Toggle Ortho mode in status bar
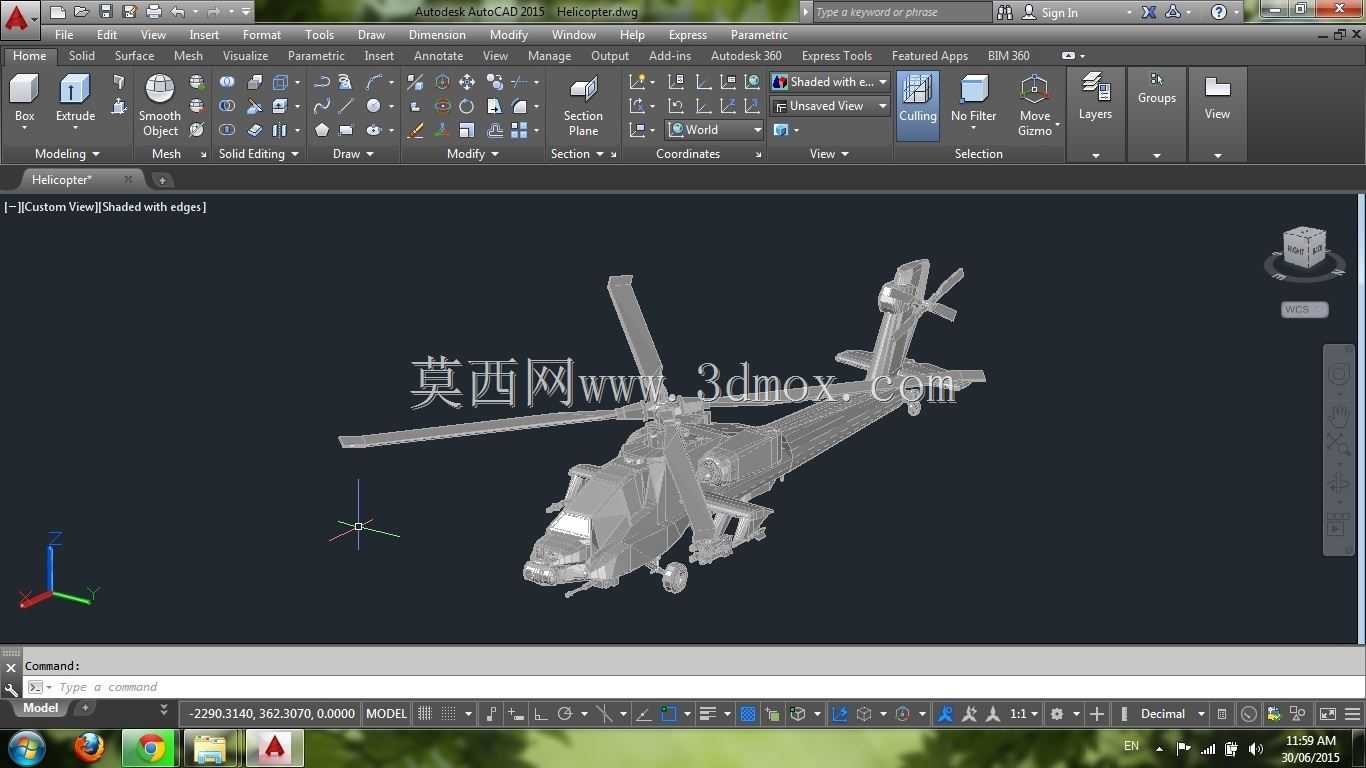 pos(541,714)
